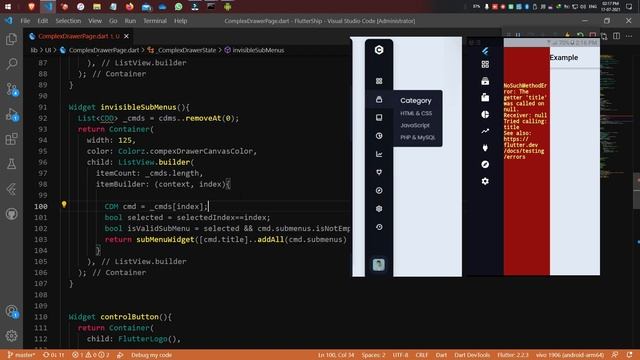Click the CRLF line ending in status bar
The image size is (640, 360).
422,355
